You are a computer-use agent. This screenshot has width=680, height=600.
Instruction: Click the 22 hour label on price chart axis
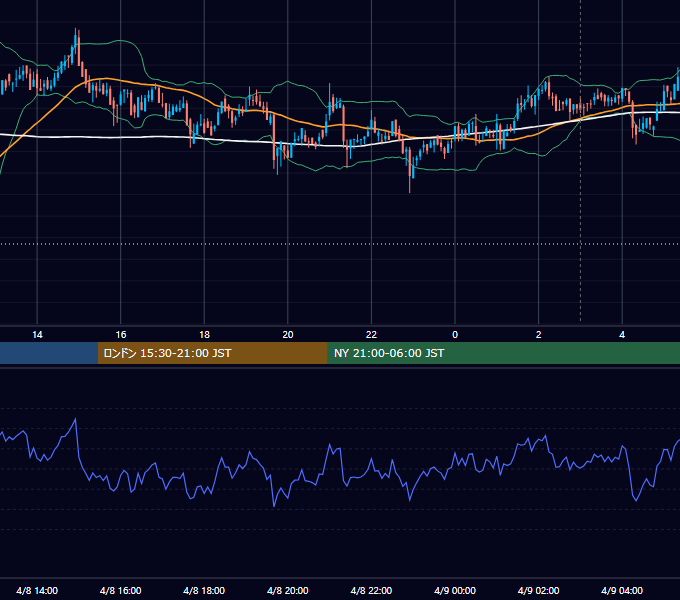[x=371, y=335]
